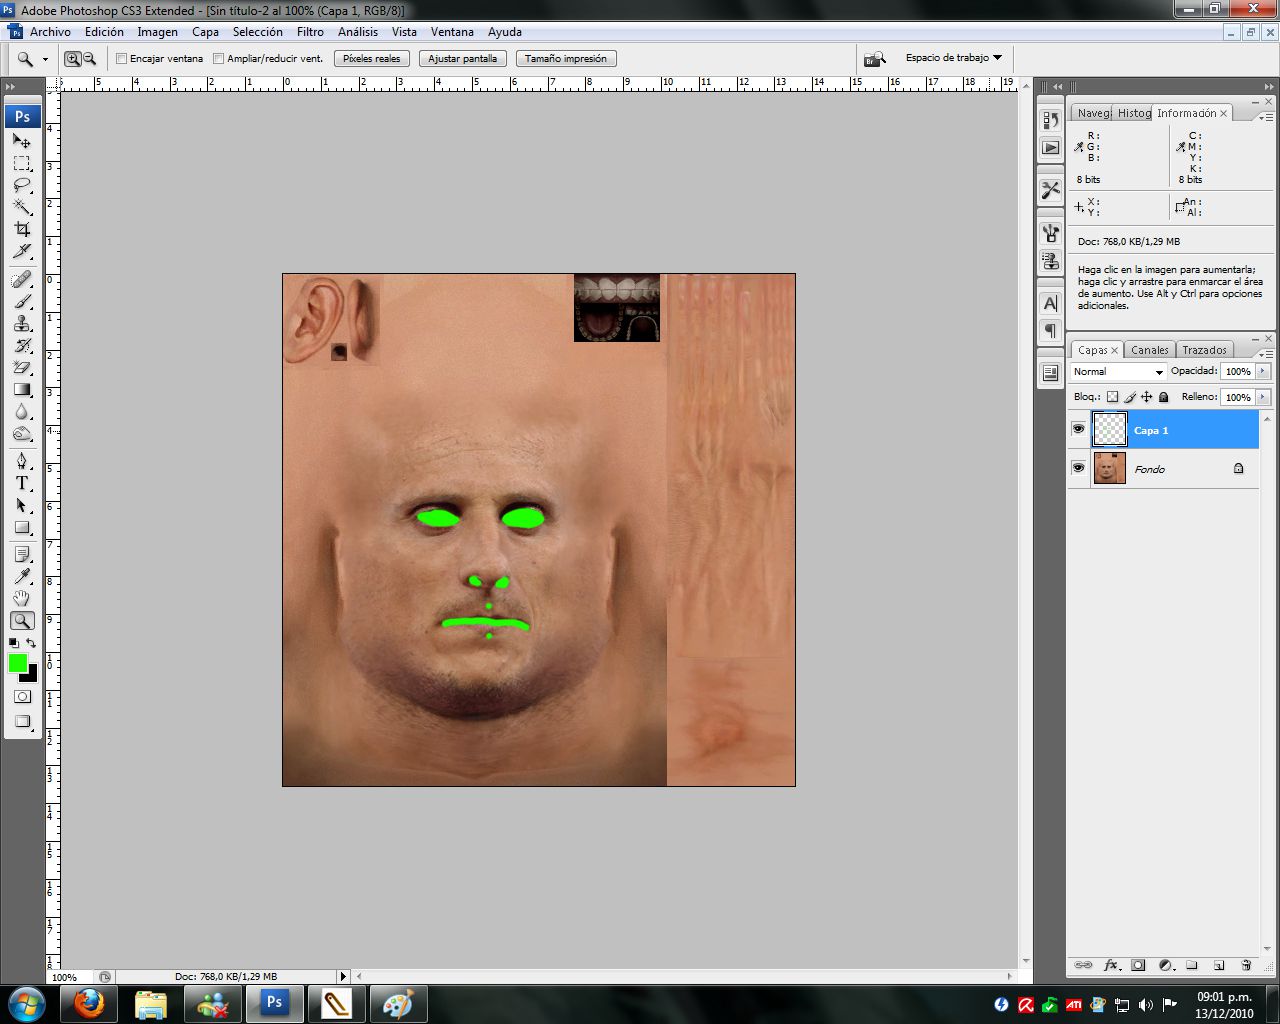Image resolution: width=1280 pixels, height=1024 pixels.
Task: Select the Hand tool
Action: click(22, 598)
